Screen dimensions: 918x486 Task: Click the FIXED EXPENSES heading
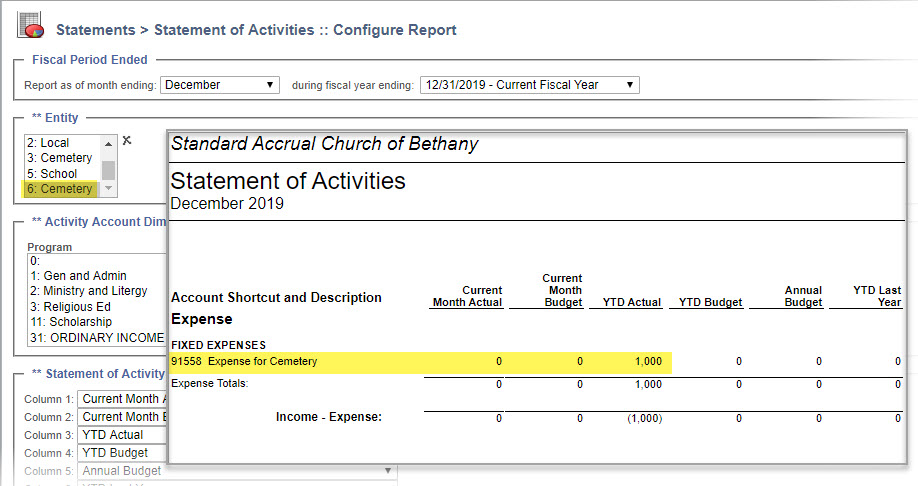[218, 345]
